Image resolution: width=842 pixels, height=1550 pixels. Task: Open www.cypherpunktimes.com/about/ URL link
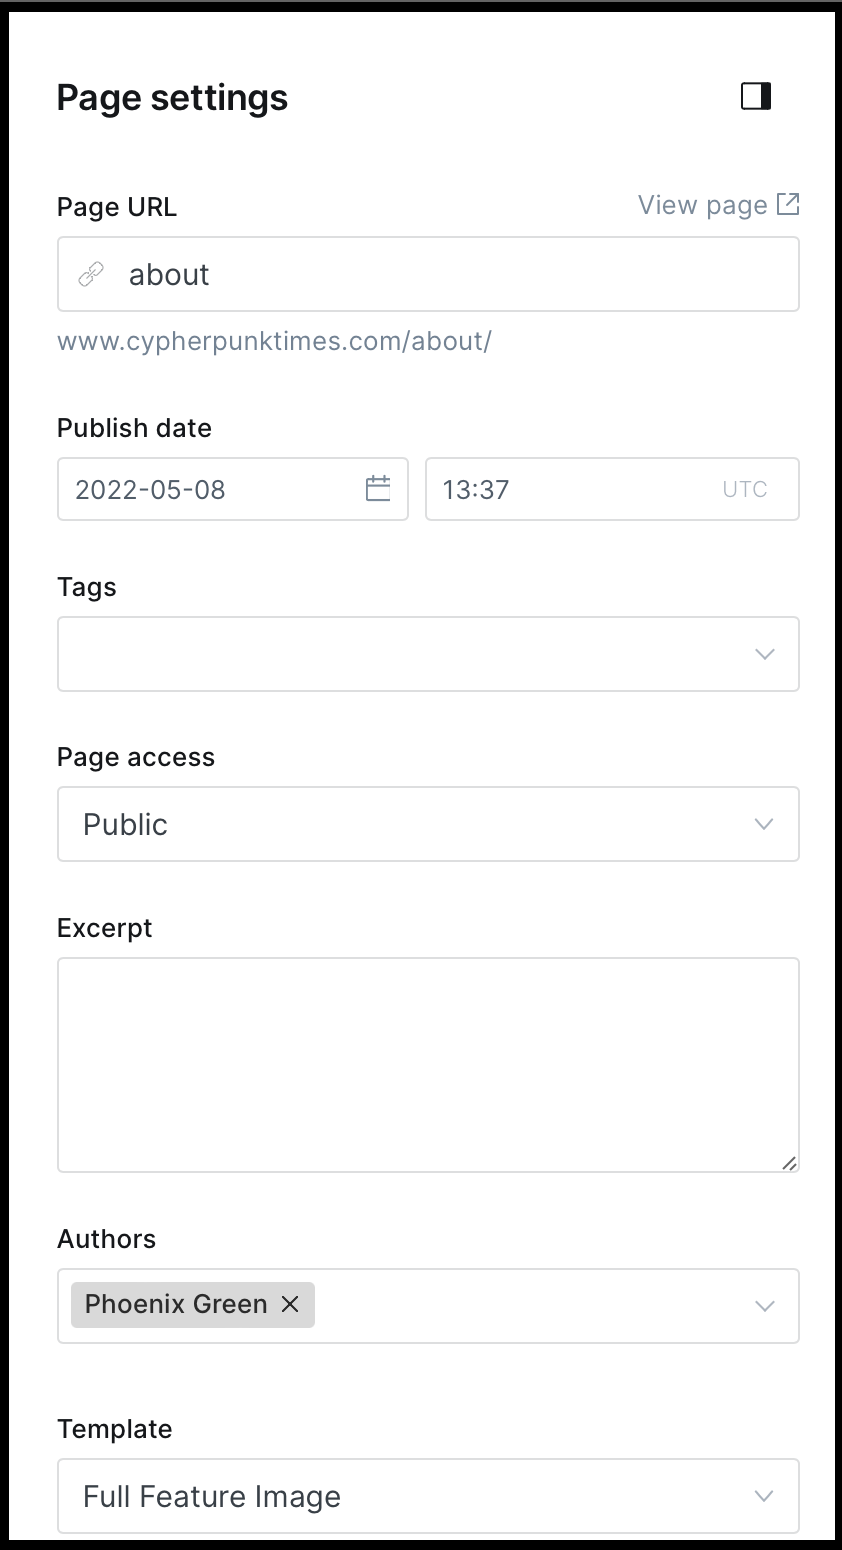(x=274, y=341)
